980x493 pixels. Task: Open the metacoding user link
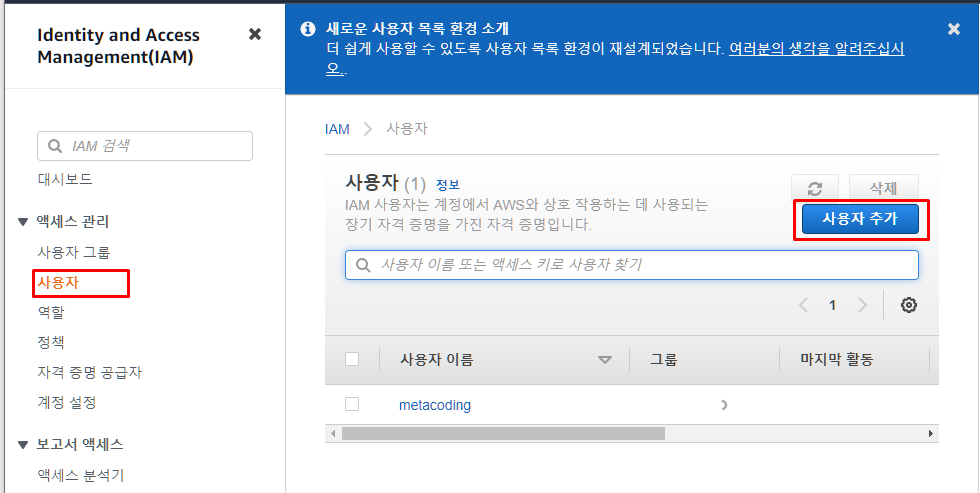435,405
